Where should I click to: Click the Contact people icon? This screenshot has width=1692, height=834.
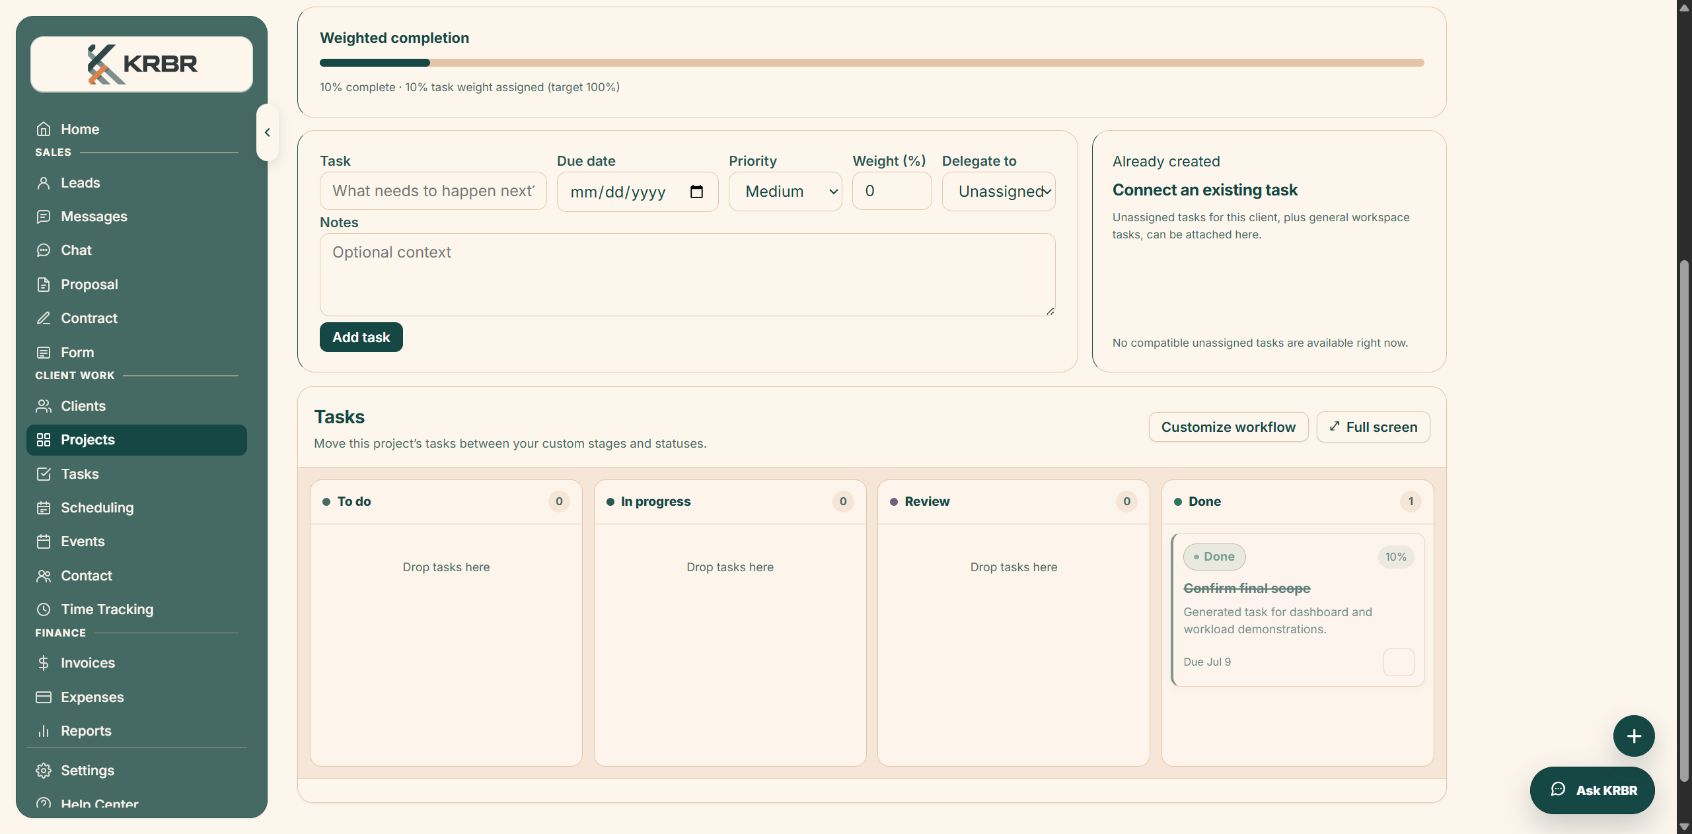tap(43, 576)
